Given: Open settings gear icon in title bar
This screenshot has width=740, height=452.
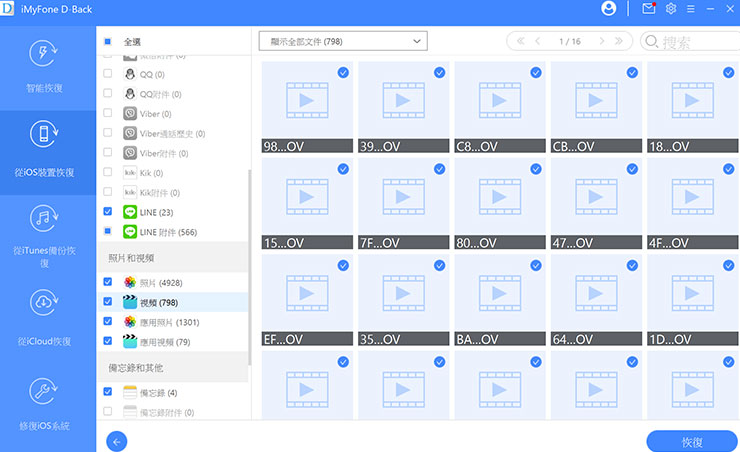Looking at the screenshot, I should click(x=671, y=8).
